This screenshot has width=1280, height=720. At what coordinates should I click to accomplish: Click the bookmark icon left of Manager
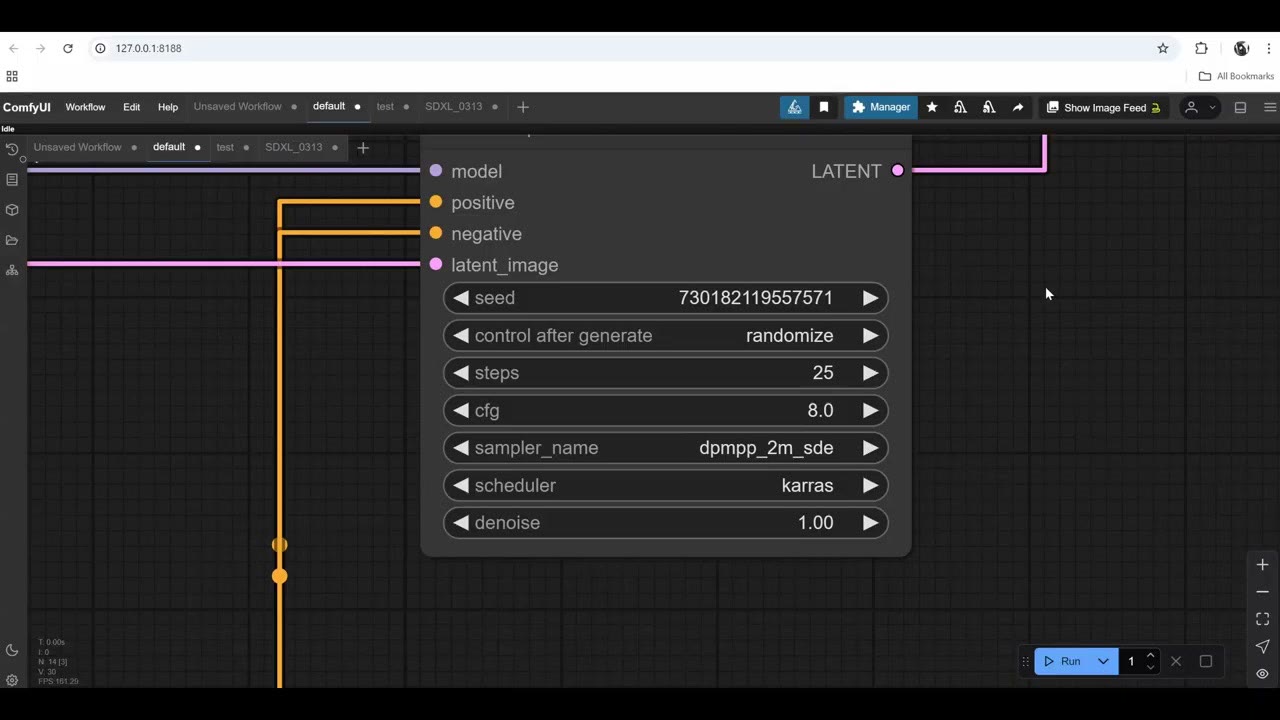[x=824, y=107]
